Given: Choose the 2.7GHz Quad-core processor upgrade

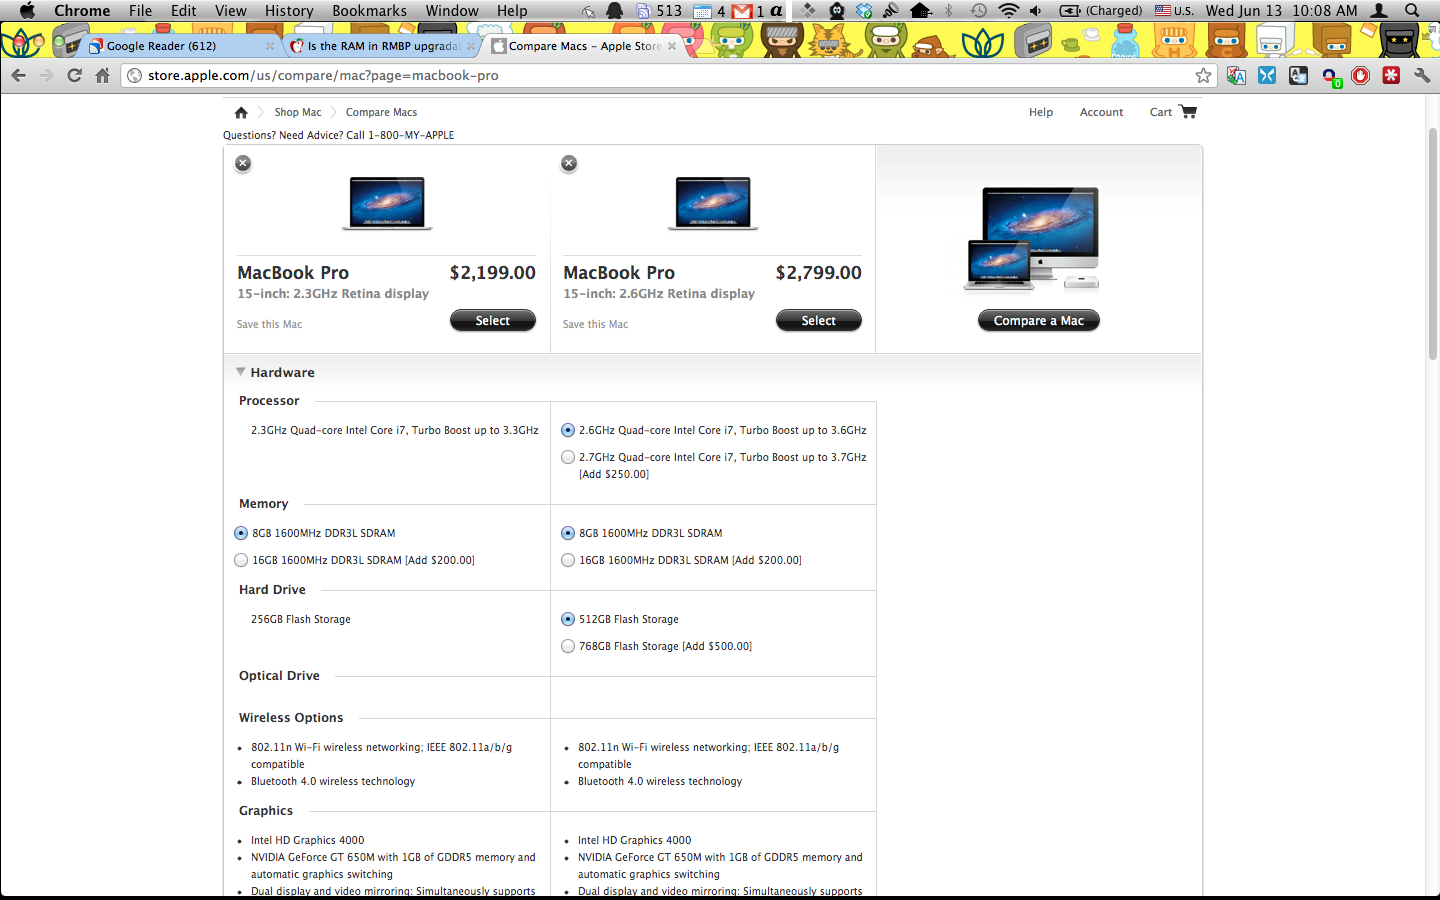Looking at the screenshot, I should [568, 457].
